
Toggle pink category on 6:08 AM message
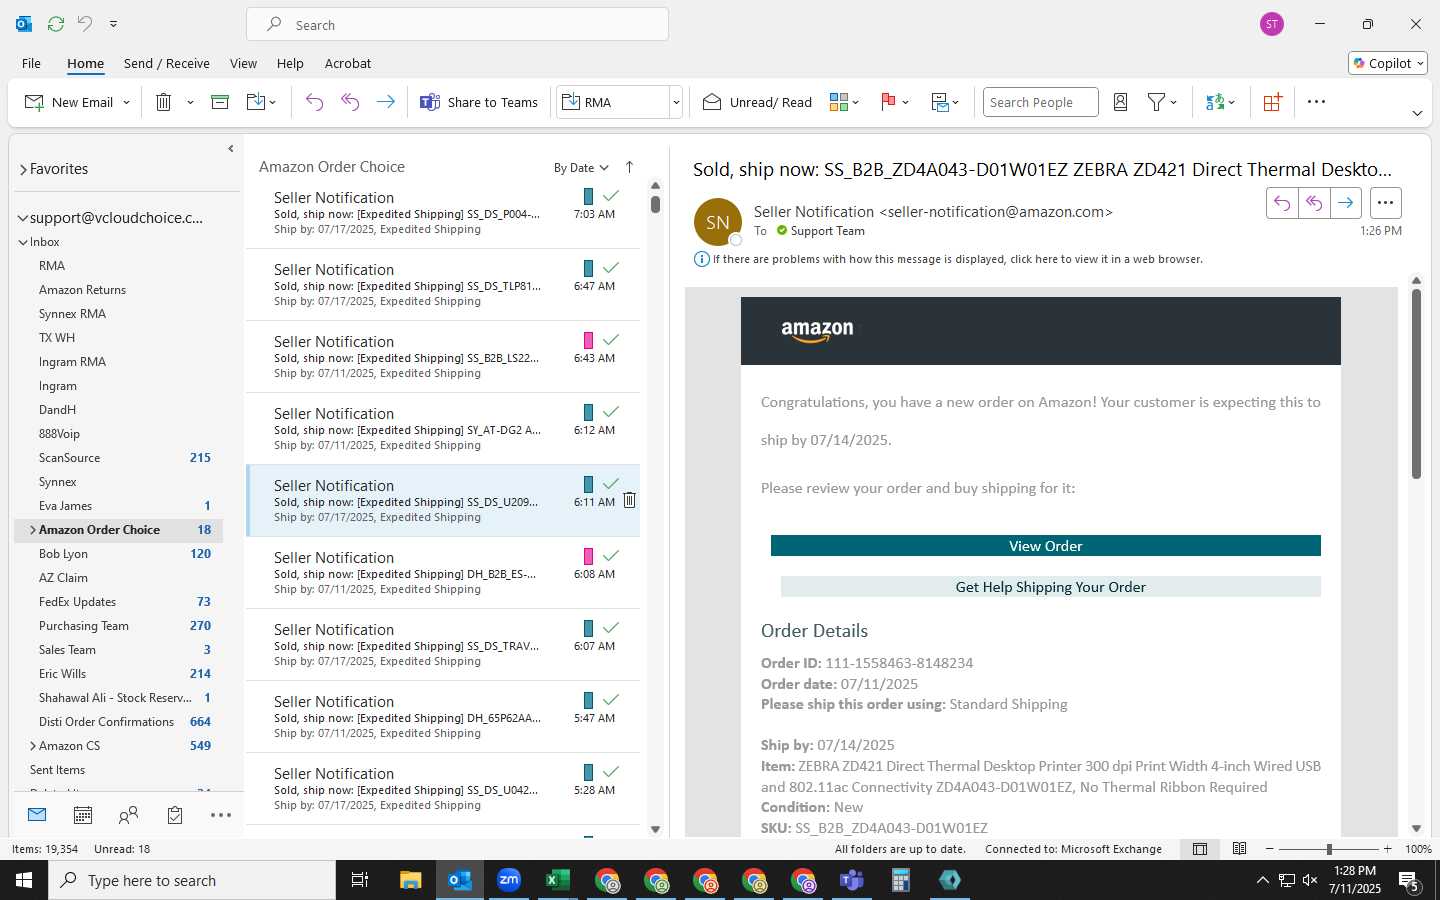pos(588,556)
